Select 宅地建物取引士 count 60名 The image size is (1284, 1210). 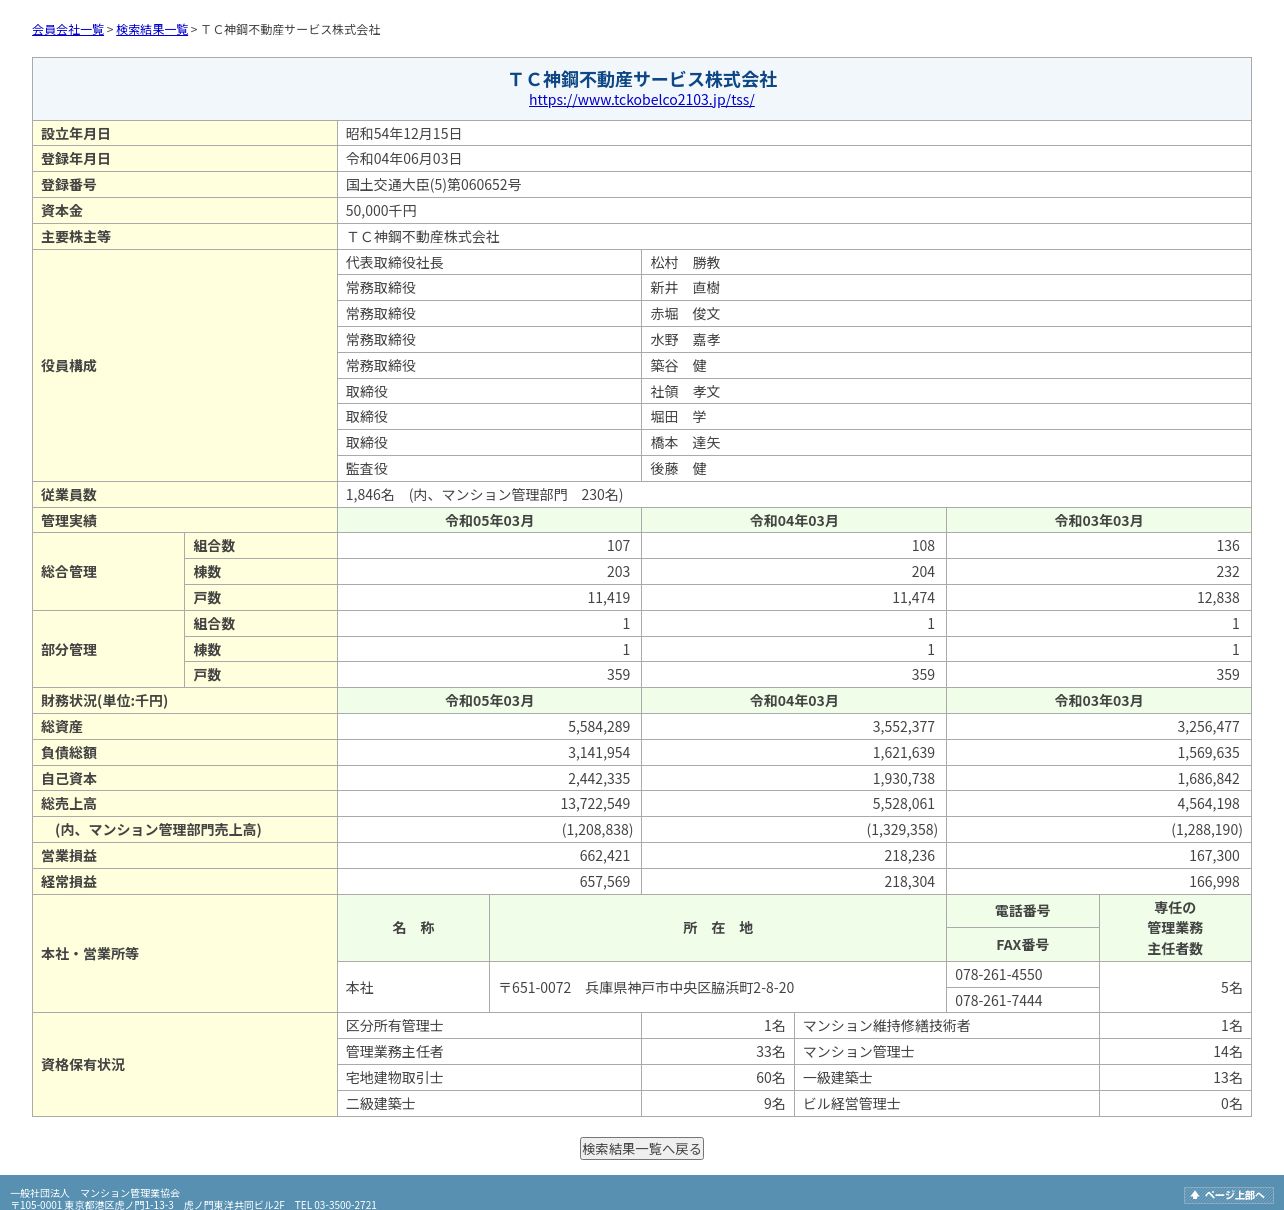point(770,1078)
